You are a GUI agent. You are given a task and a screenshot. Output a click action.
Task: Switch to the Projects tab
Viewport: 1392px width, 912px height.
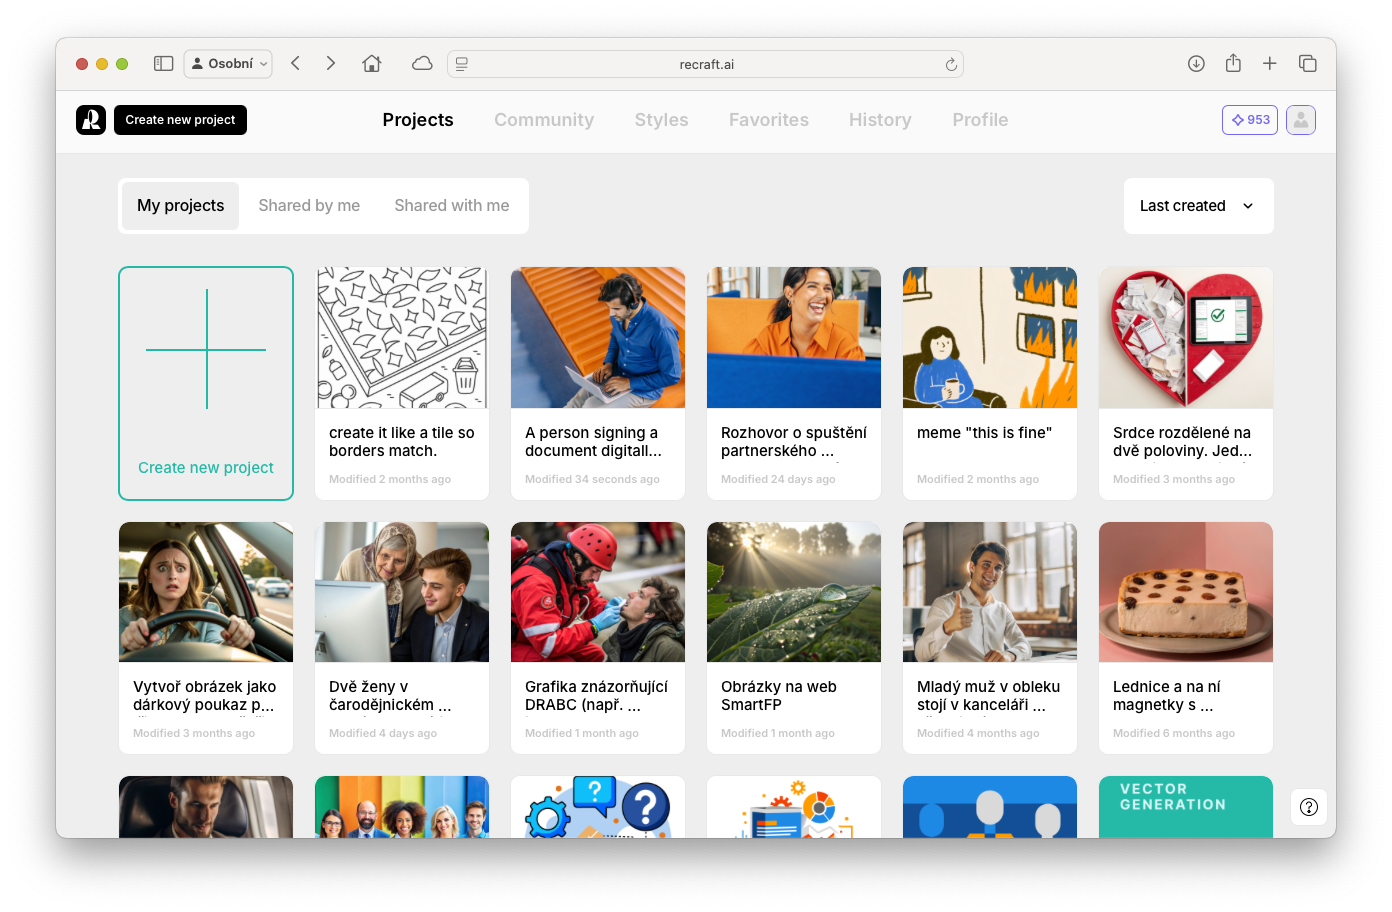pos(418,120)
